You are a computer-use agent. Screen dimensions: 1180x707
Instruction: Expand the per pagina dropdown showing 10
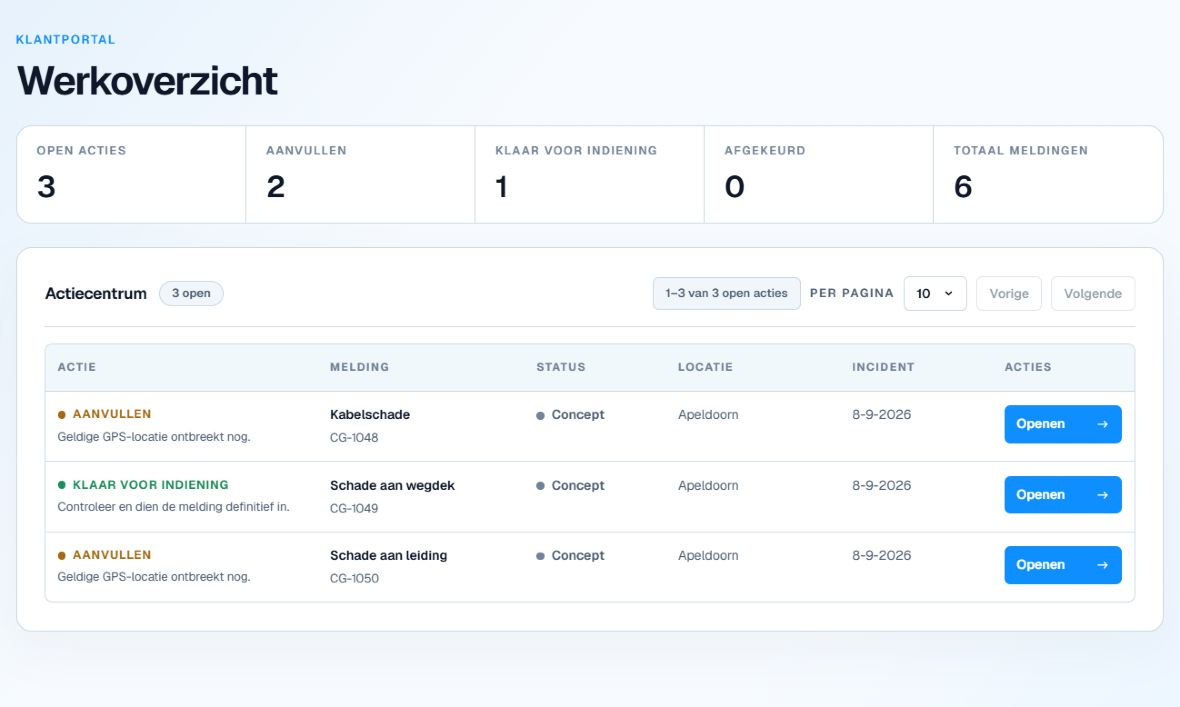(x=935, y=294)
